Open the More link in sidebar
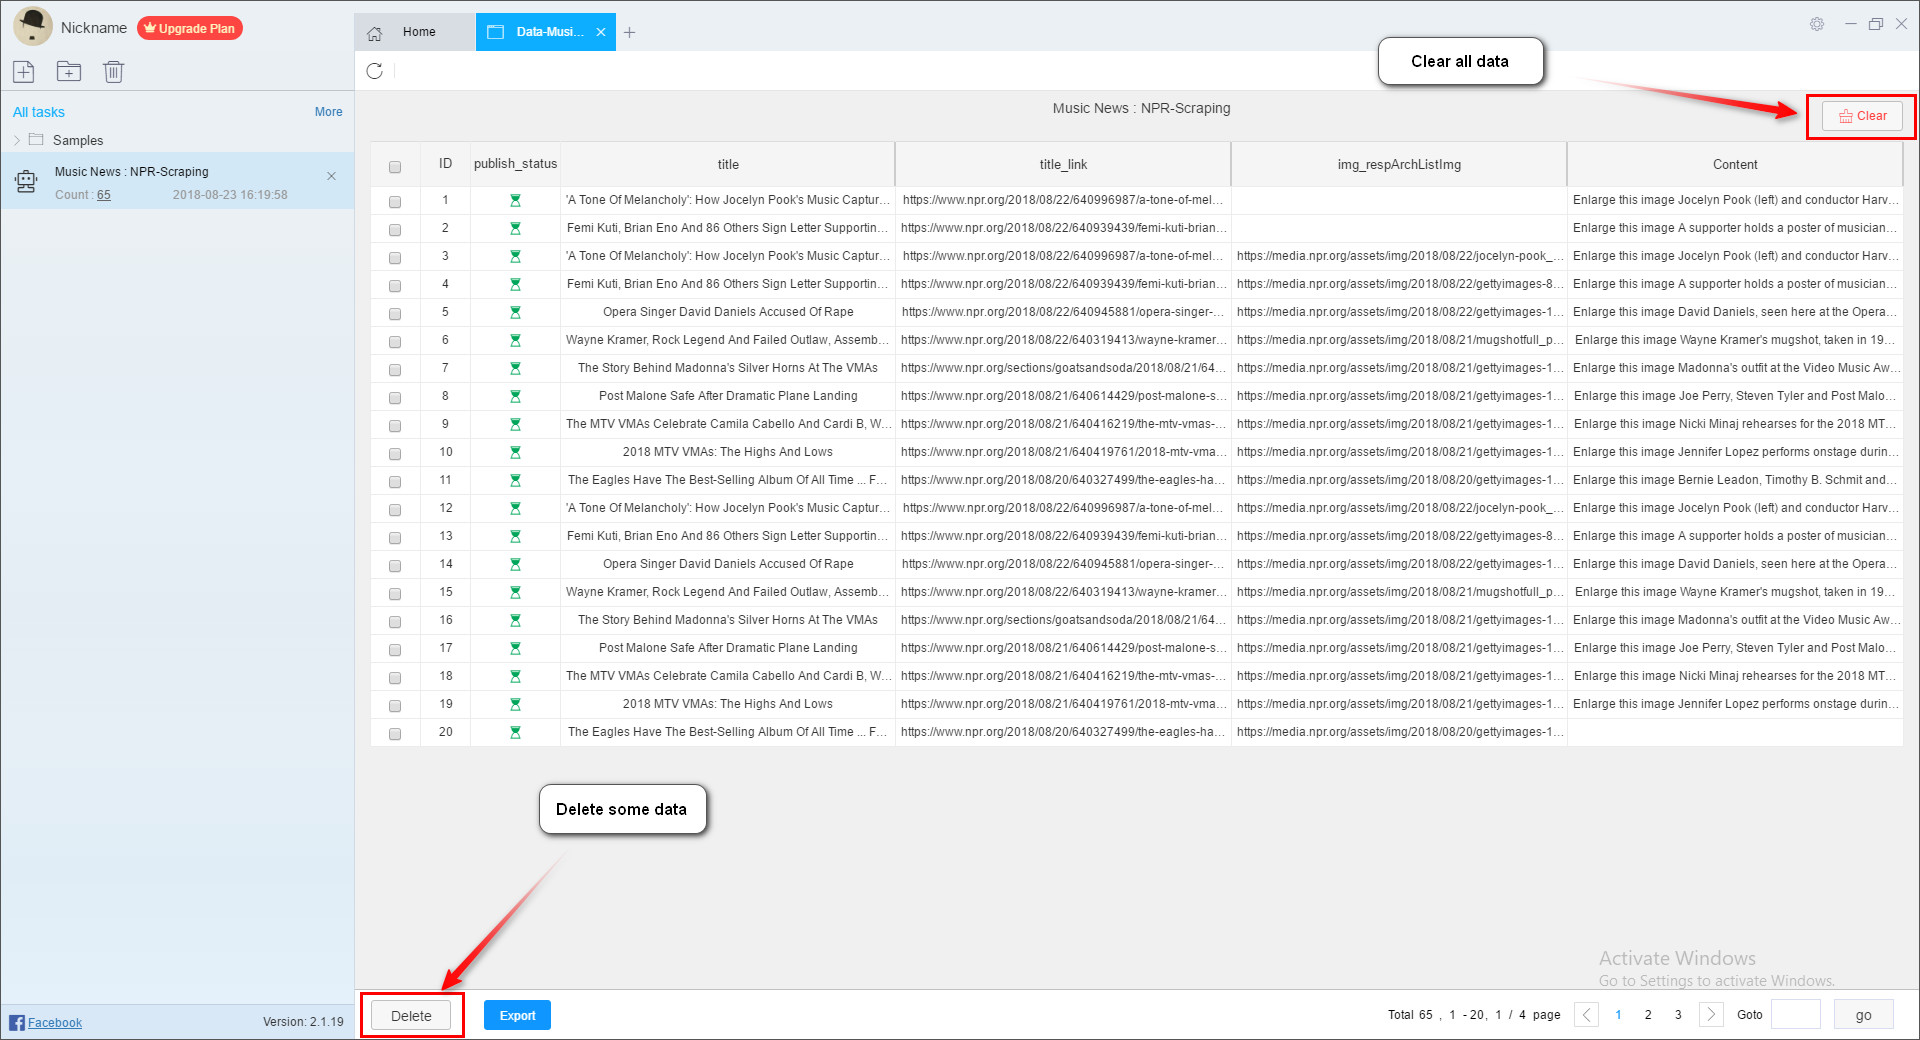Screen dimensions: 1920x1040 328,112
